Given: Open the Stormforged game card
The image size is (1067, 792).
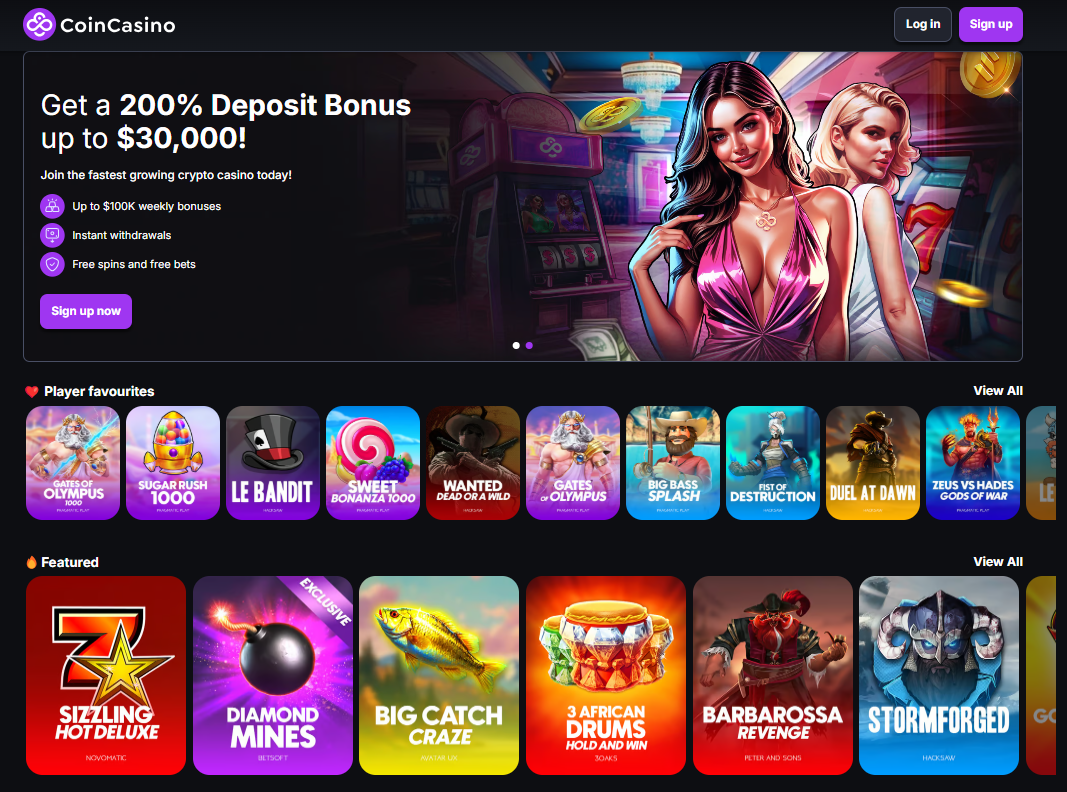Looking at the screenshot, I should point(939,676).
